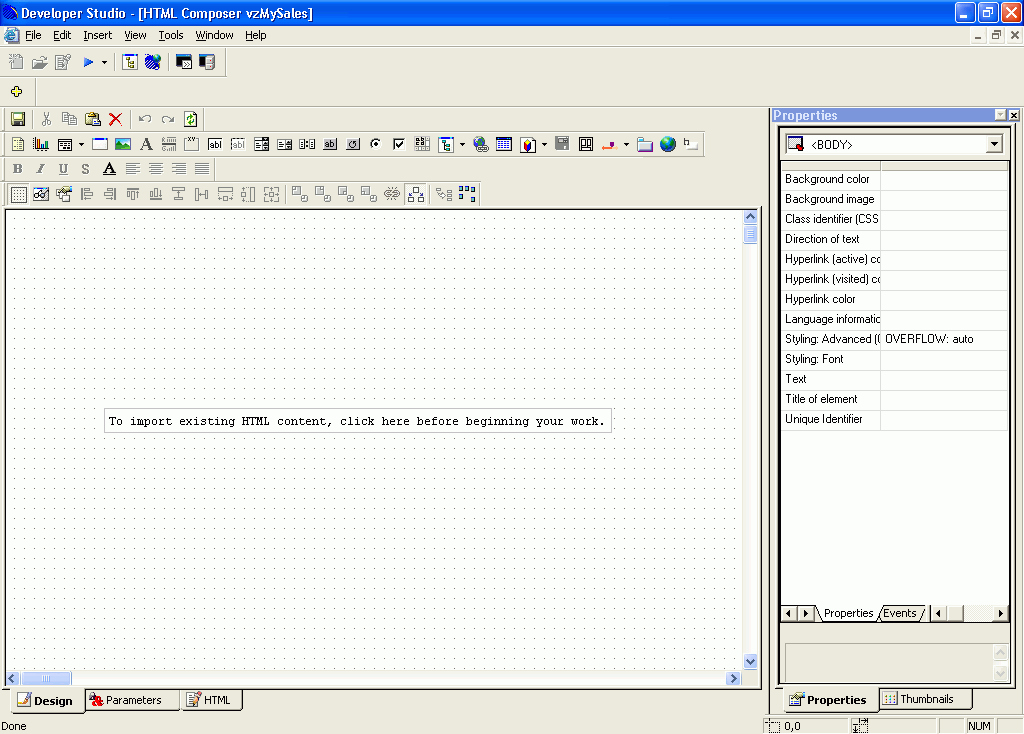The width and height of the screenshot is (1024, 734).
Task: Click the blue Run arrow icon
Action: 88,62
